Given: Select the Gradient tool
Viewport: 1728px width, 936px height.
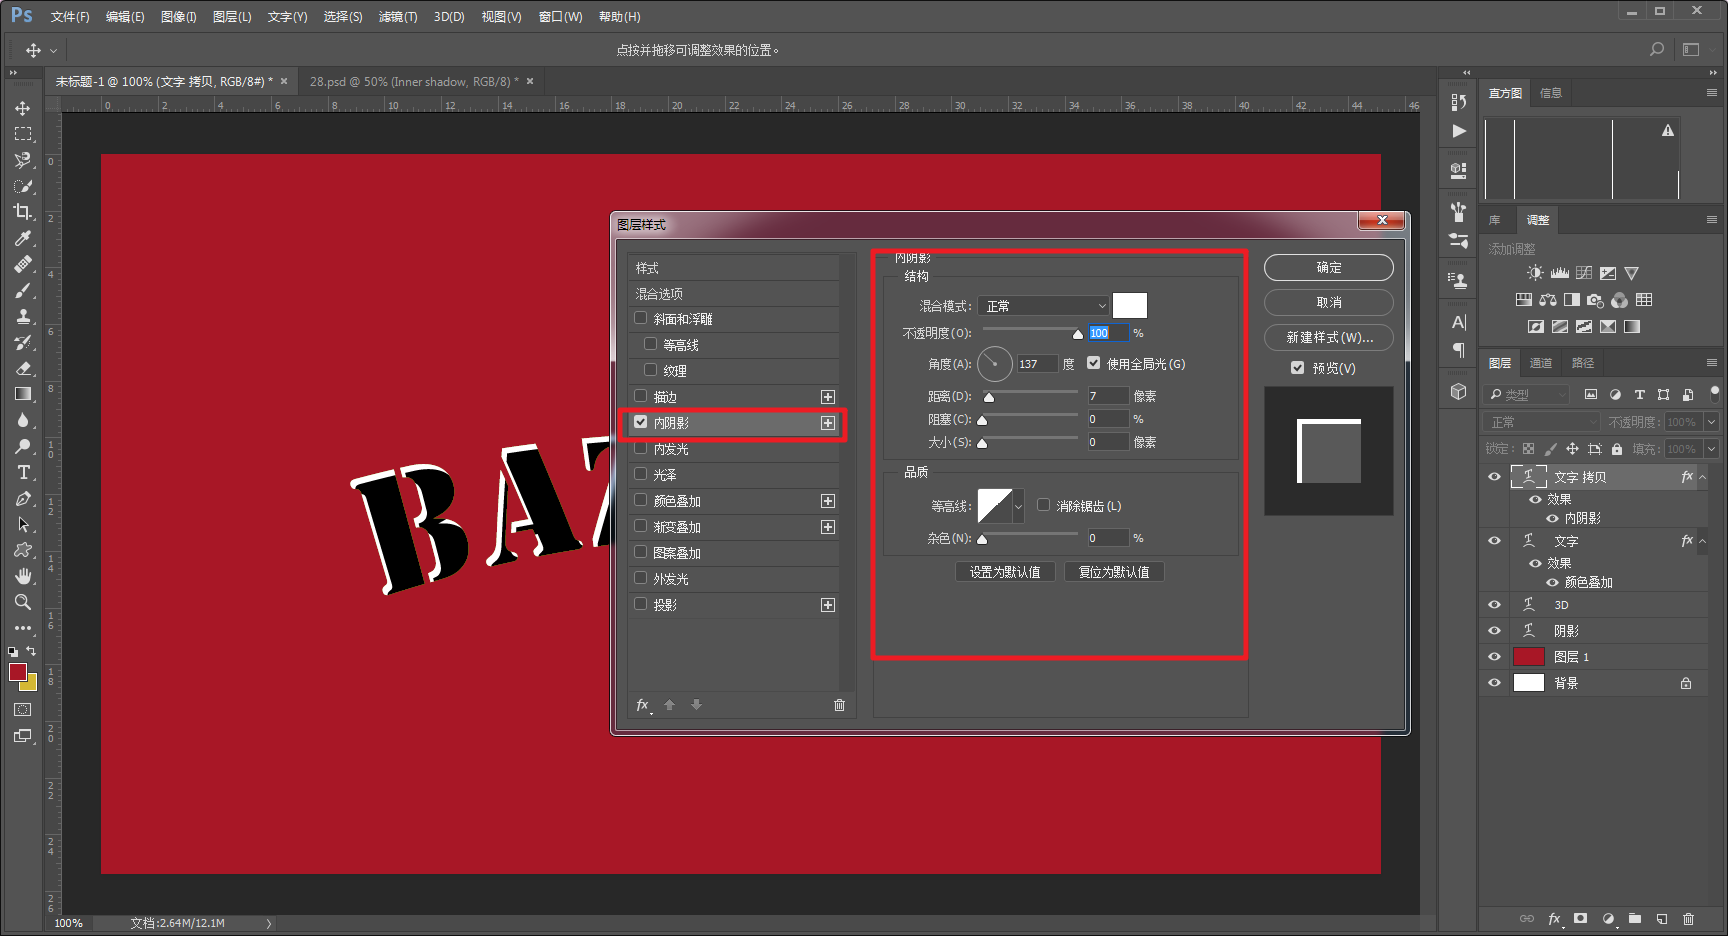Looking at the screenshot, I should (x=23, y=394).
